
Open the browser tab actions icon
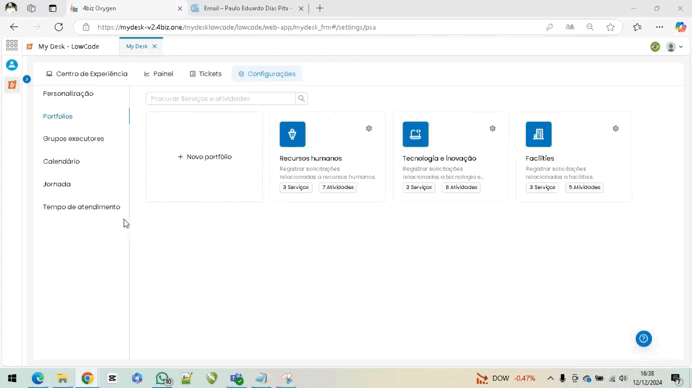(x=53, y=8)
